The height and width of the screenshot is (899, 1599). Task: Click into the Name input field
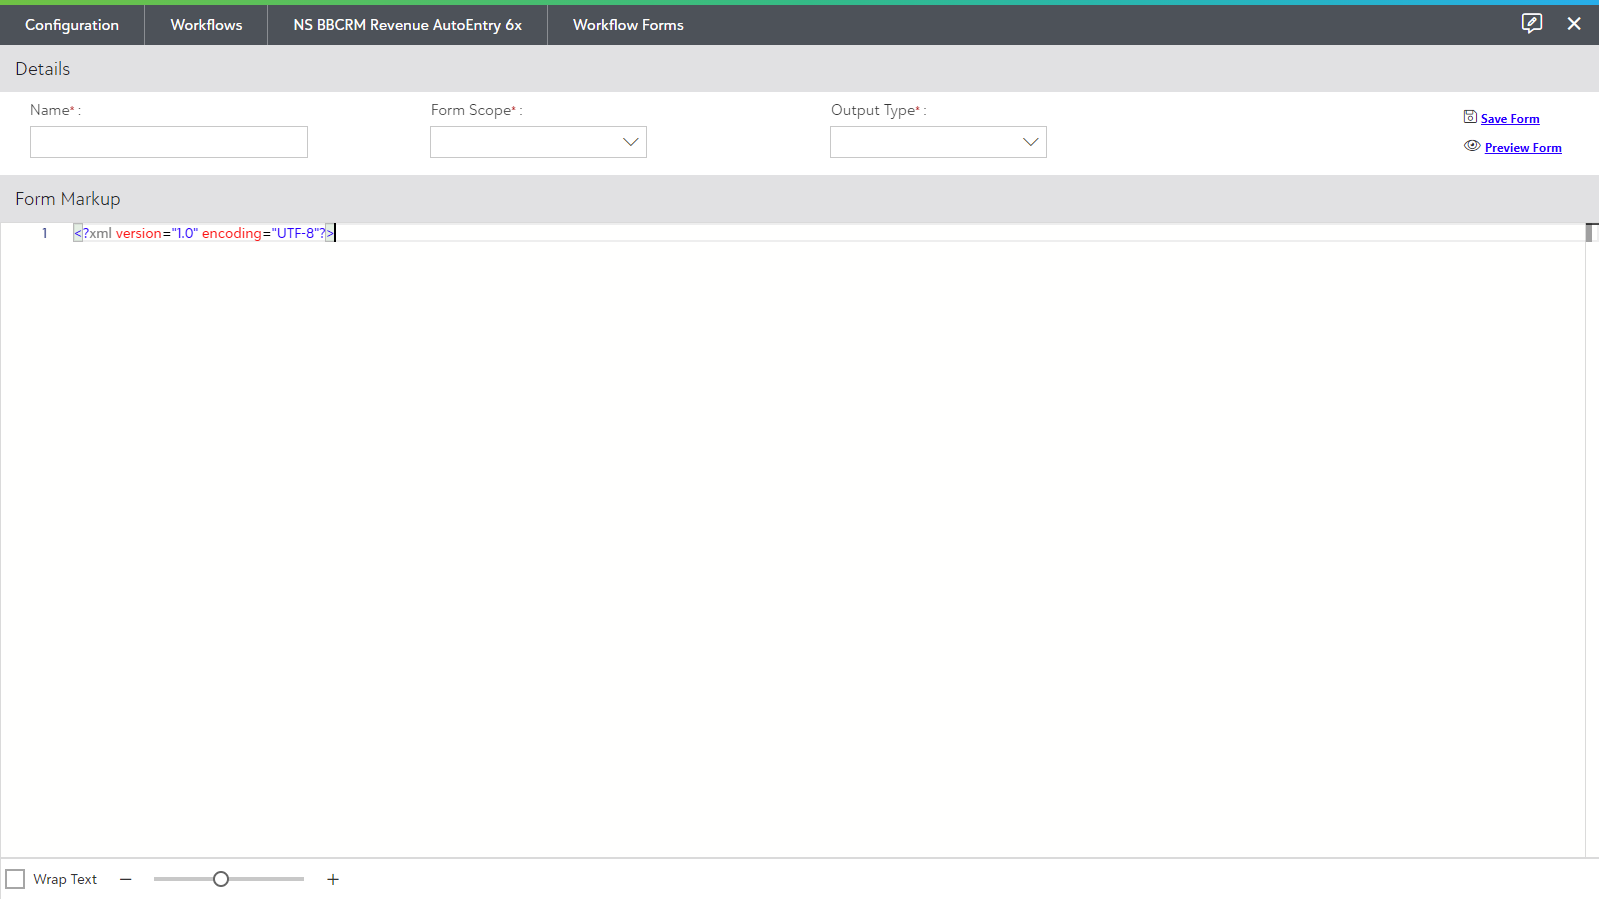(169, 142)
